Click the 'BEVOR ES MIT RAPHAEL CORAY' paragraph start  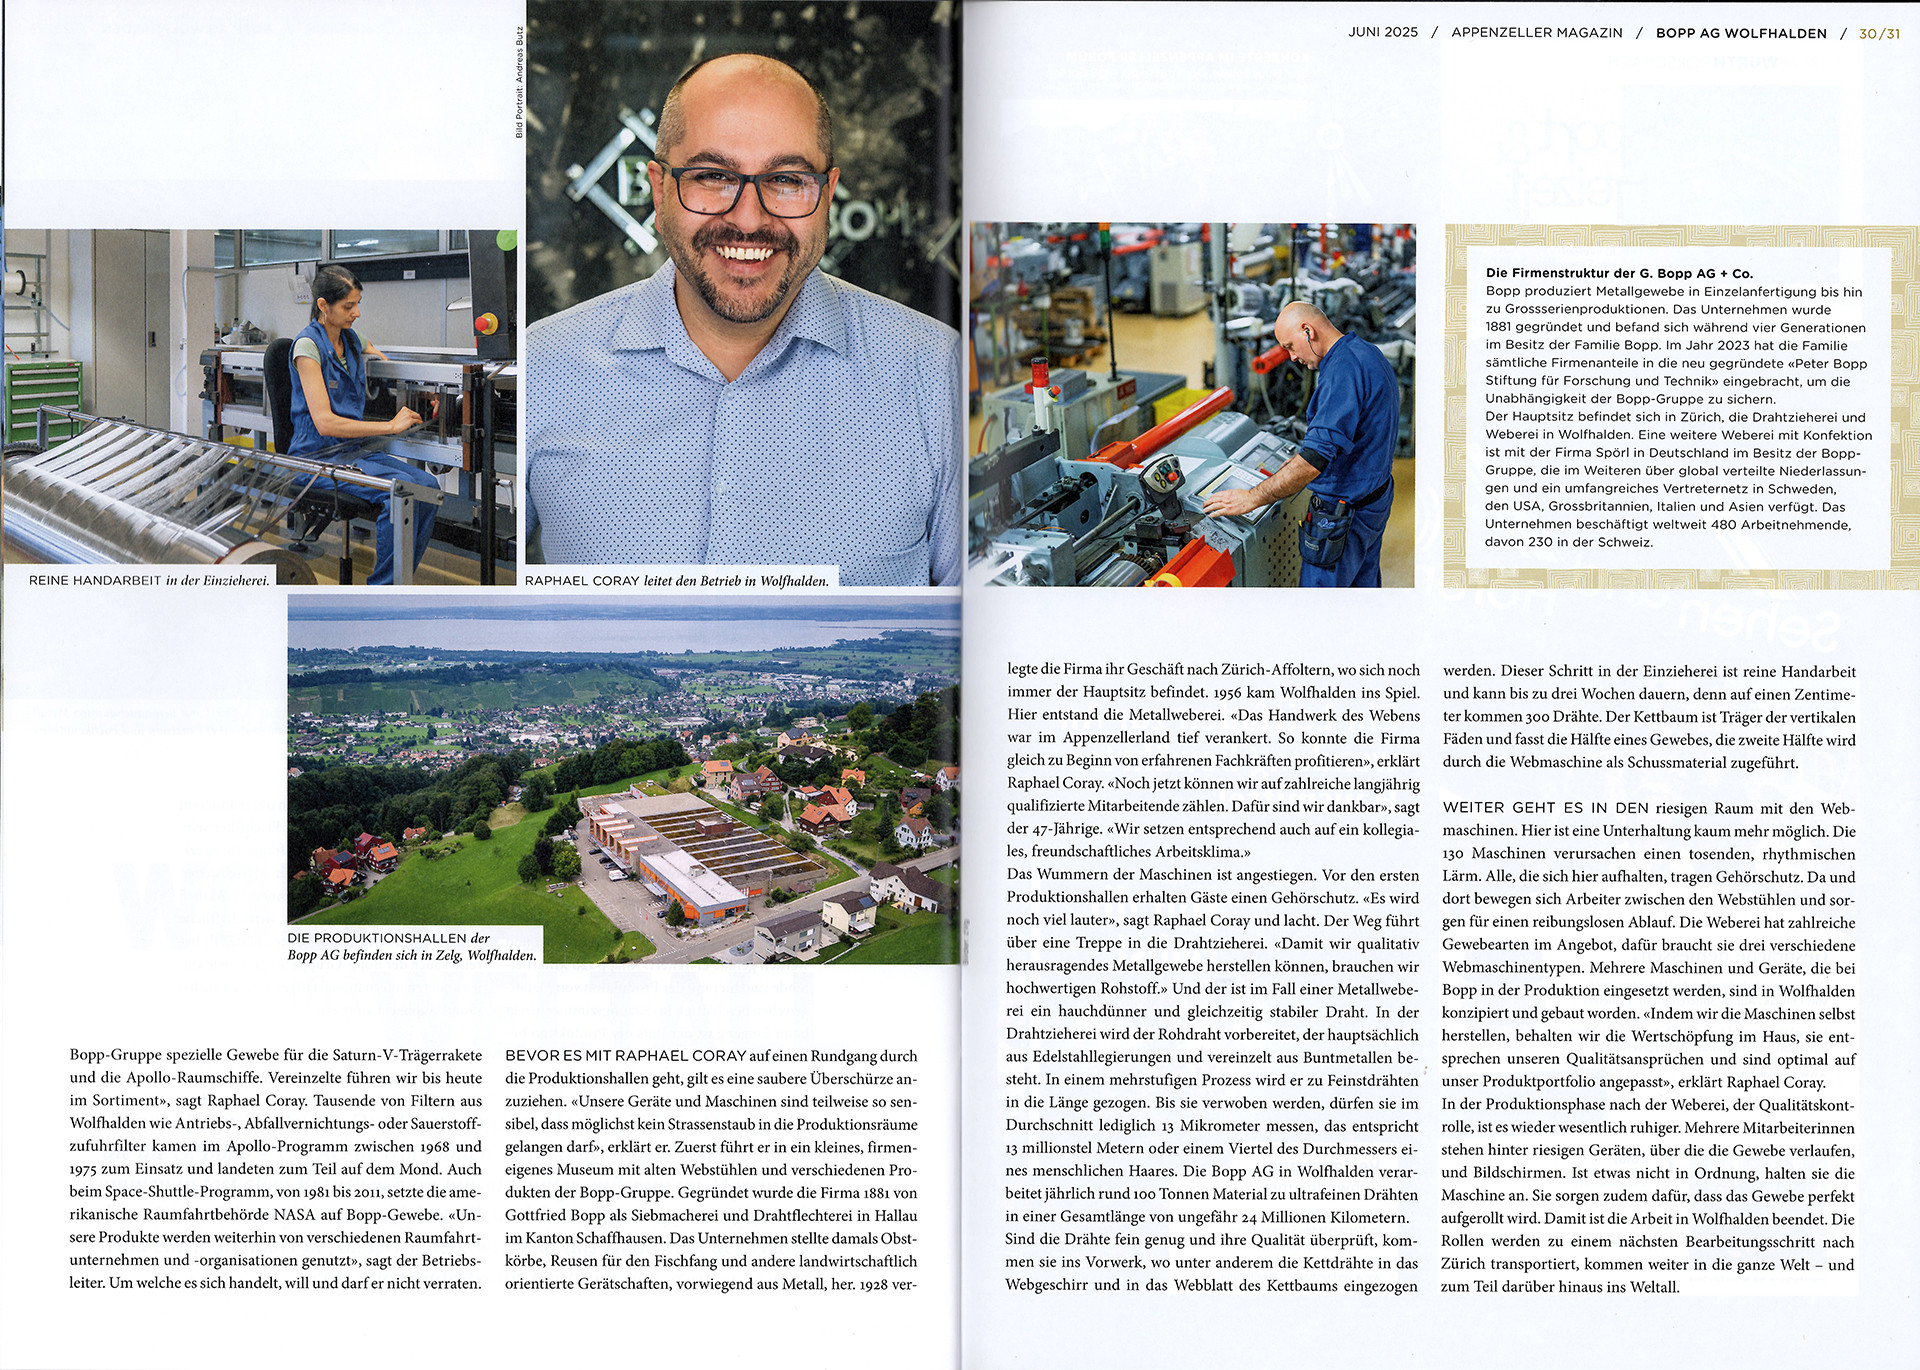625,1056
